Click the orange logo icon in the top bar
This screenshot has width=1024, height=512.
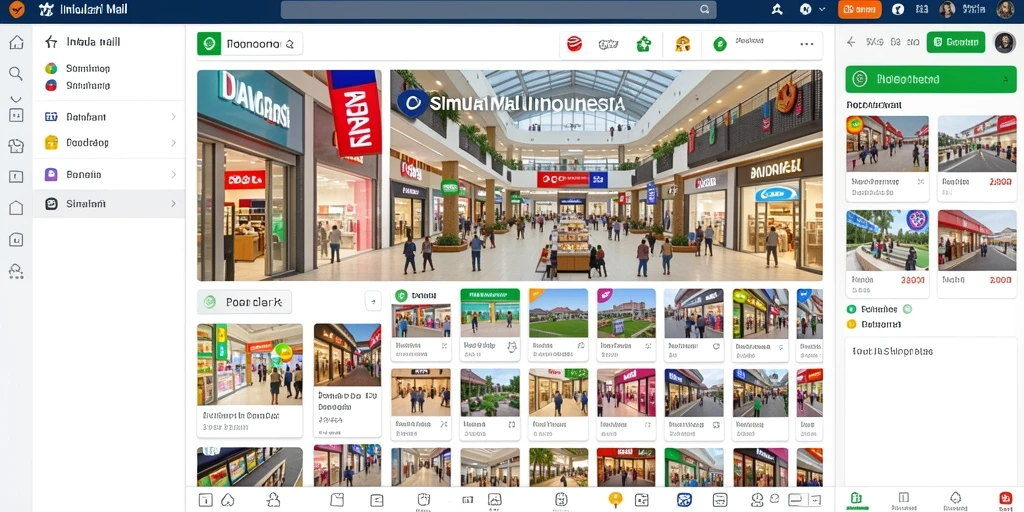tap(16, 9)
